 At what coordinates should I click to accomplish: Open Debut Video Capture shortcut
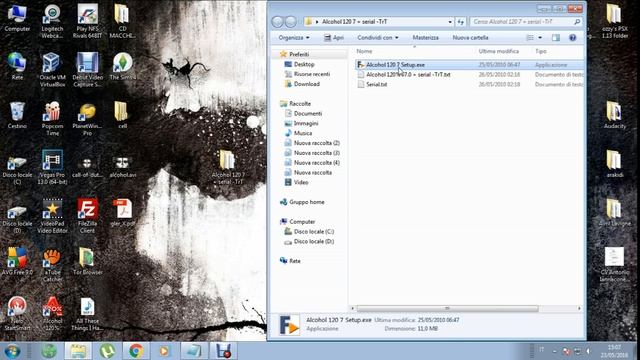tap(87, 69)
